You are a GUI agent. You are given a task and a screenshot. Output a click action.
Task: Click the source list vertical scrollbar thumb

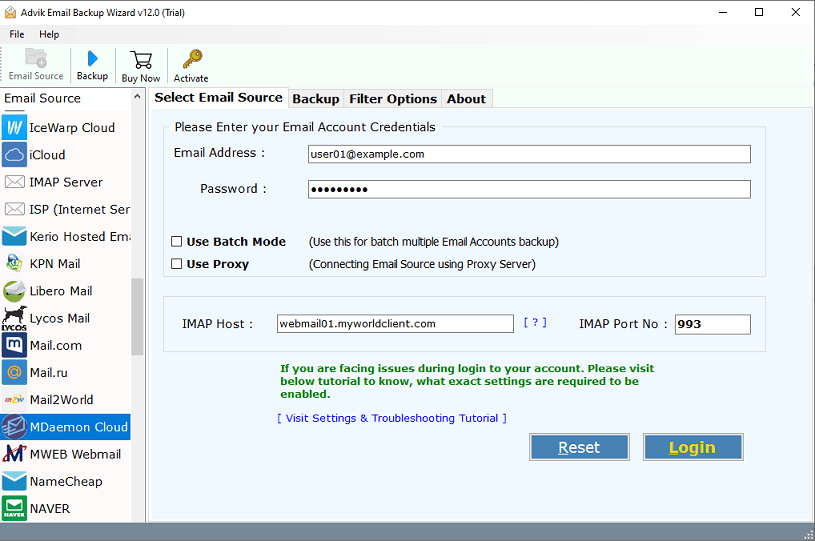point(137,317)
